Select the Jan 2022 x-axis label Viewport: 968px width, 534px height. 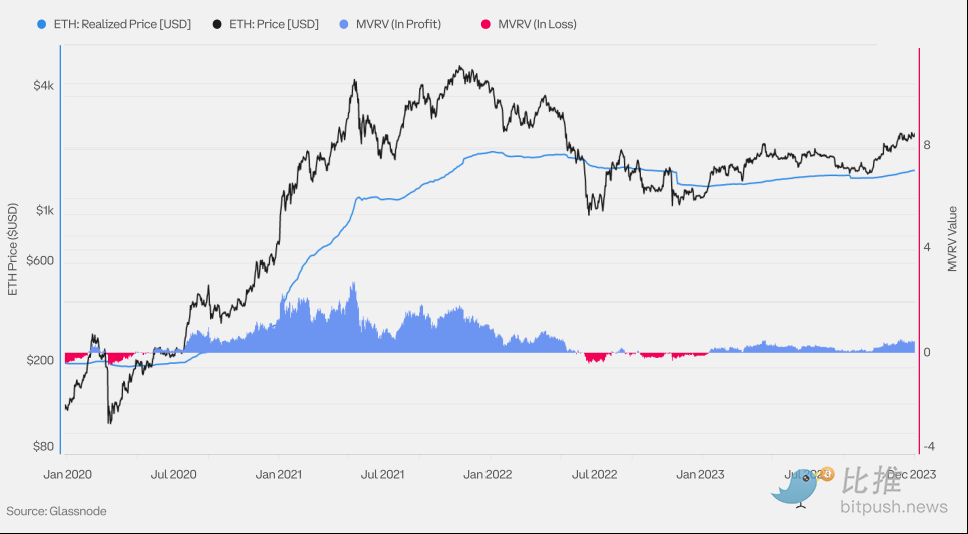click(488, 474)
